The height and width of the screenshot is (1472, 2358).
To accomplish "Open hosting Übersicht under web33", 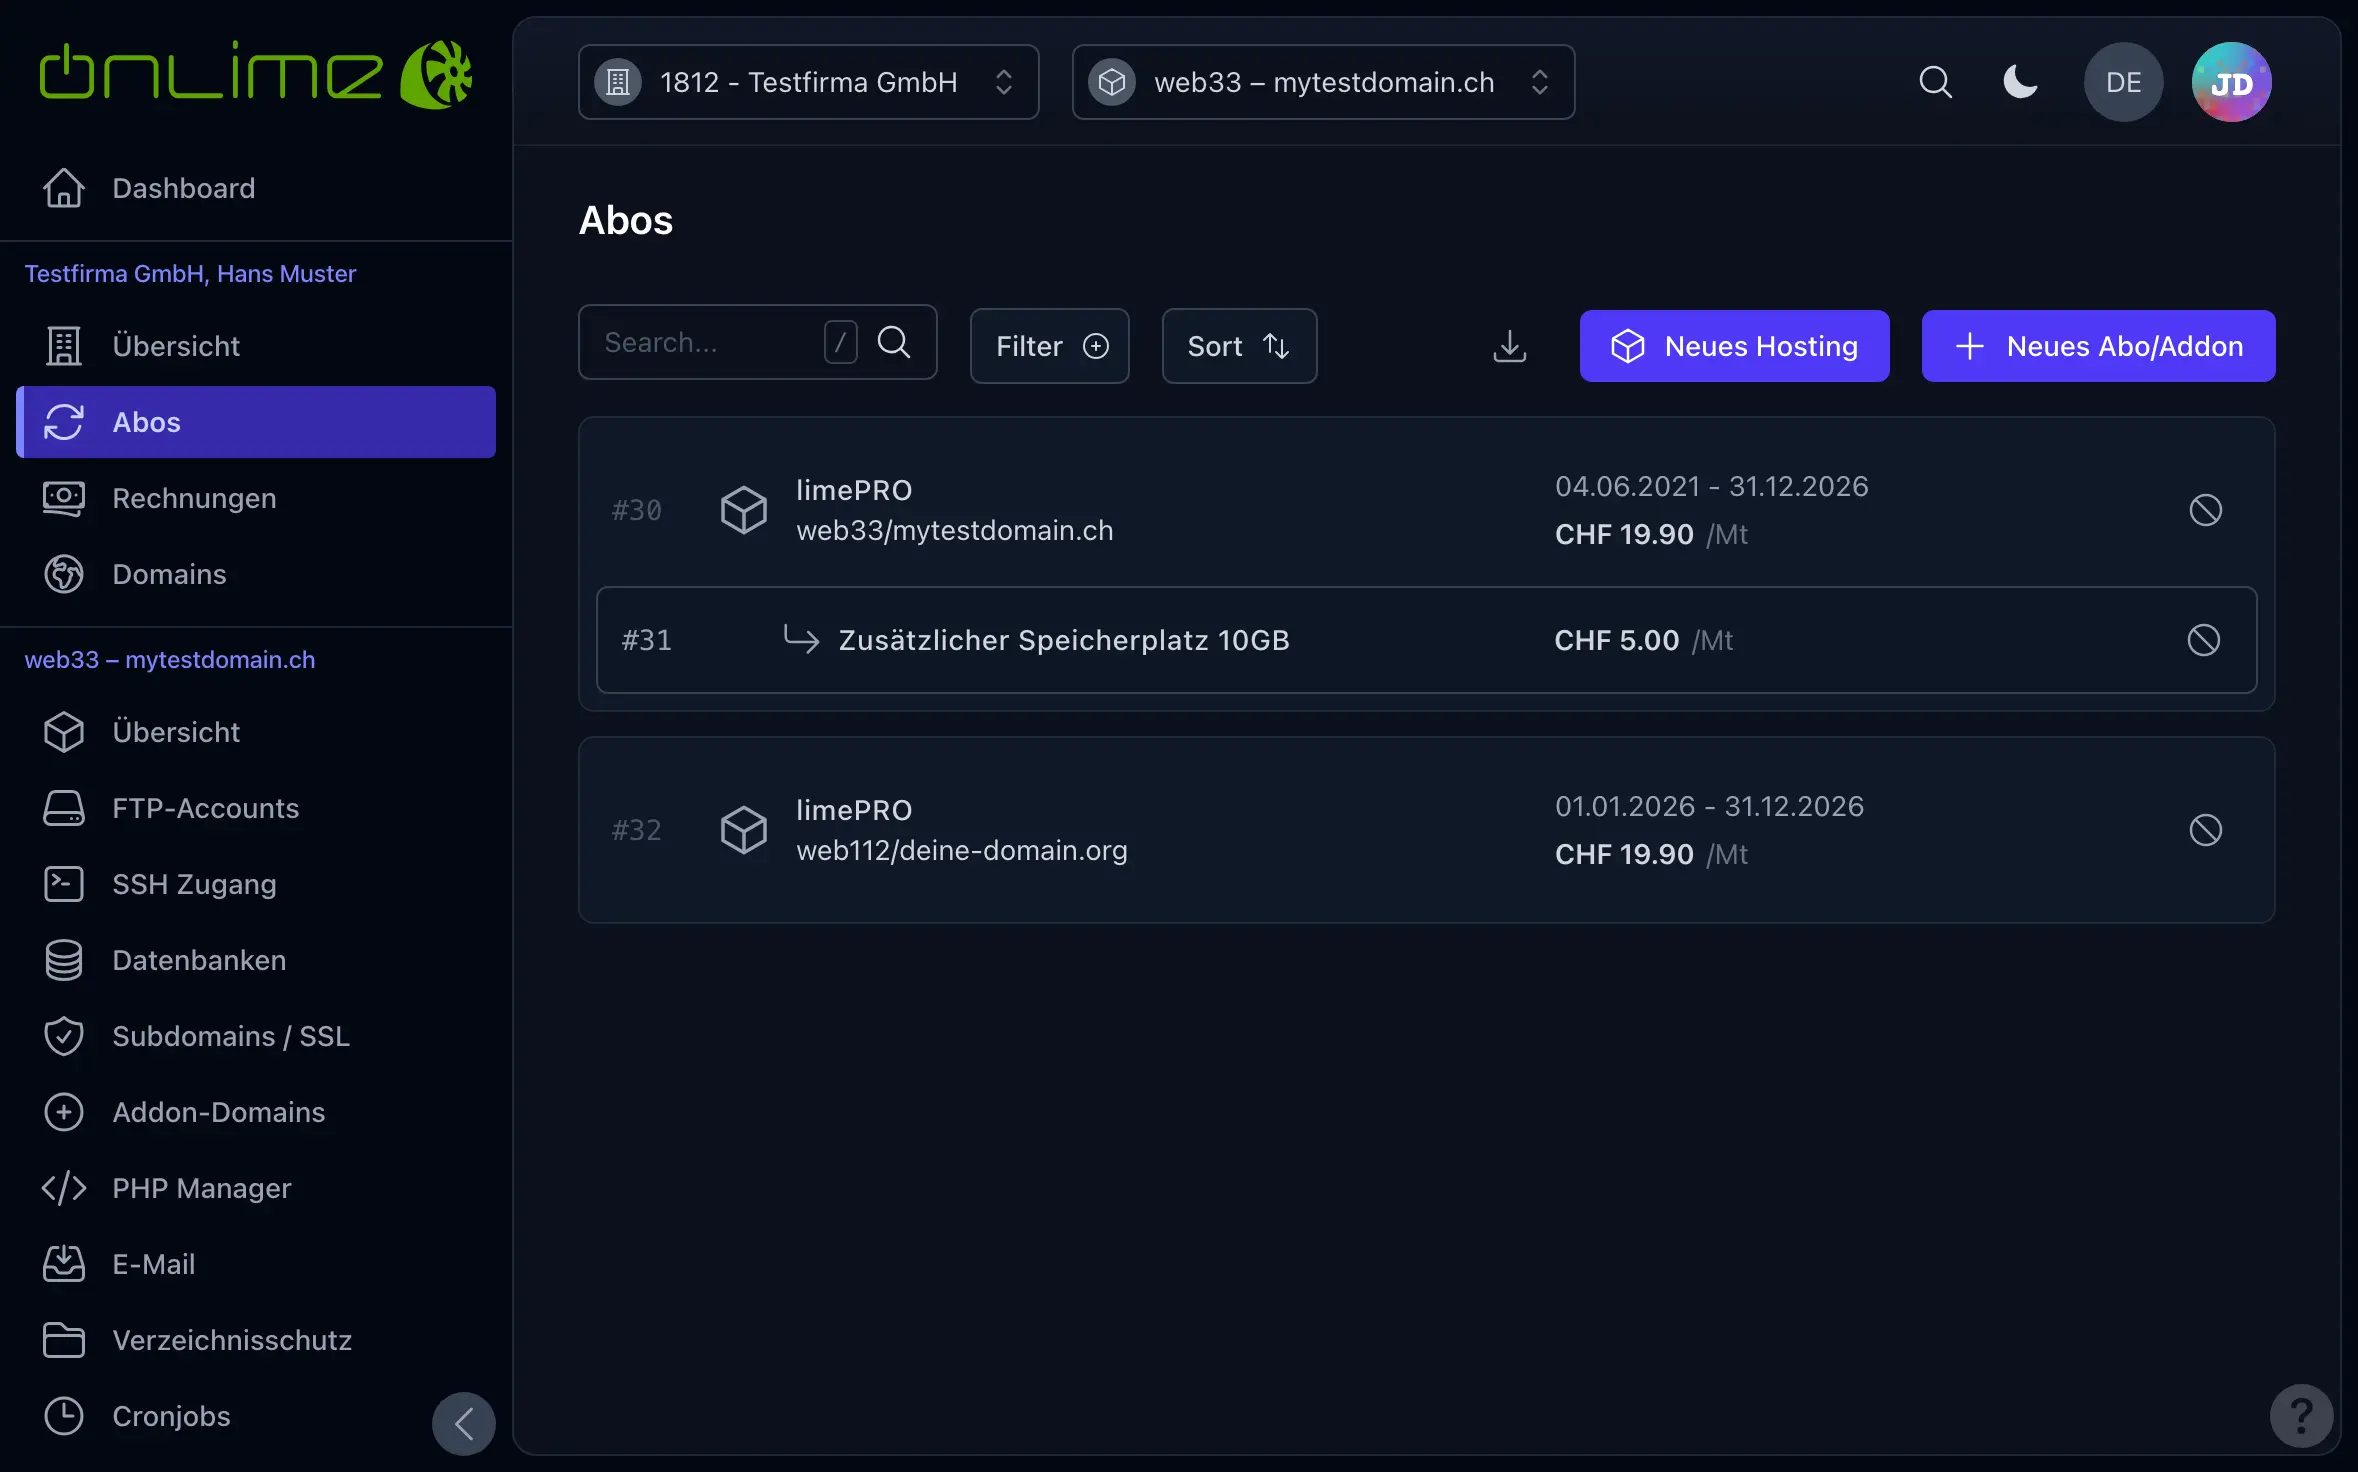I will tap(256, 732).
